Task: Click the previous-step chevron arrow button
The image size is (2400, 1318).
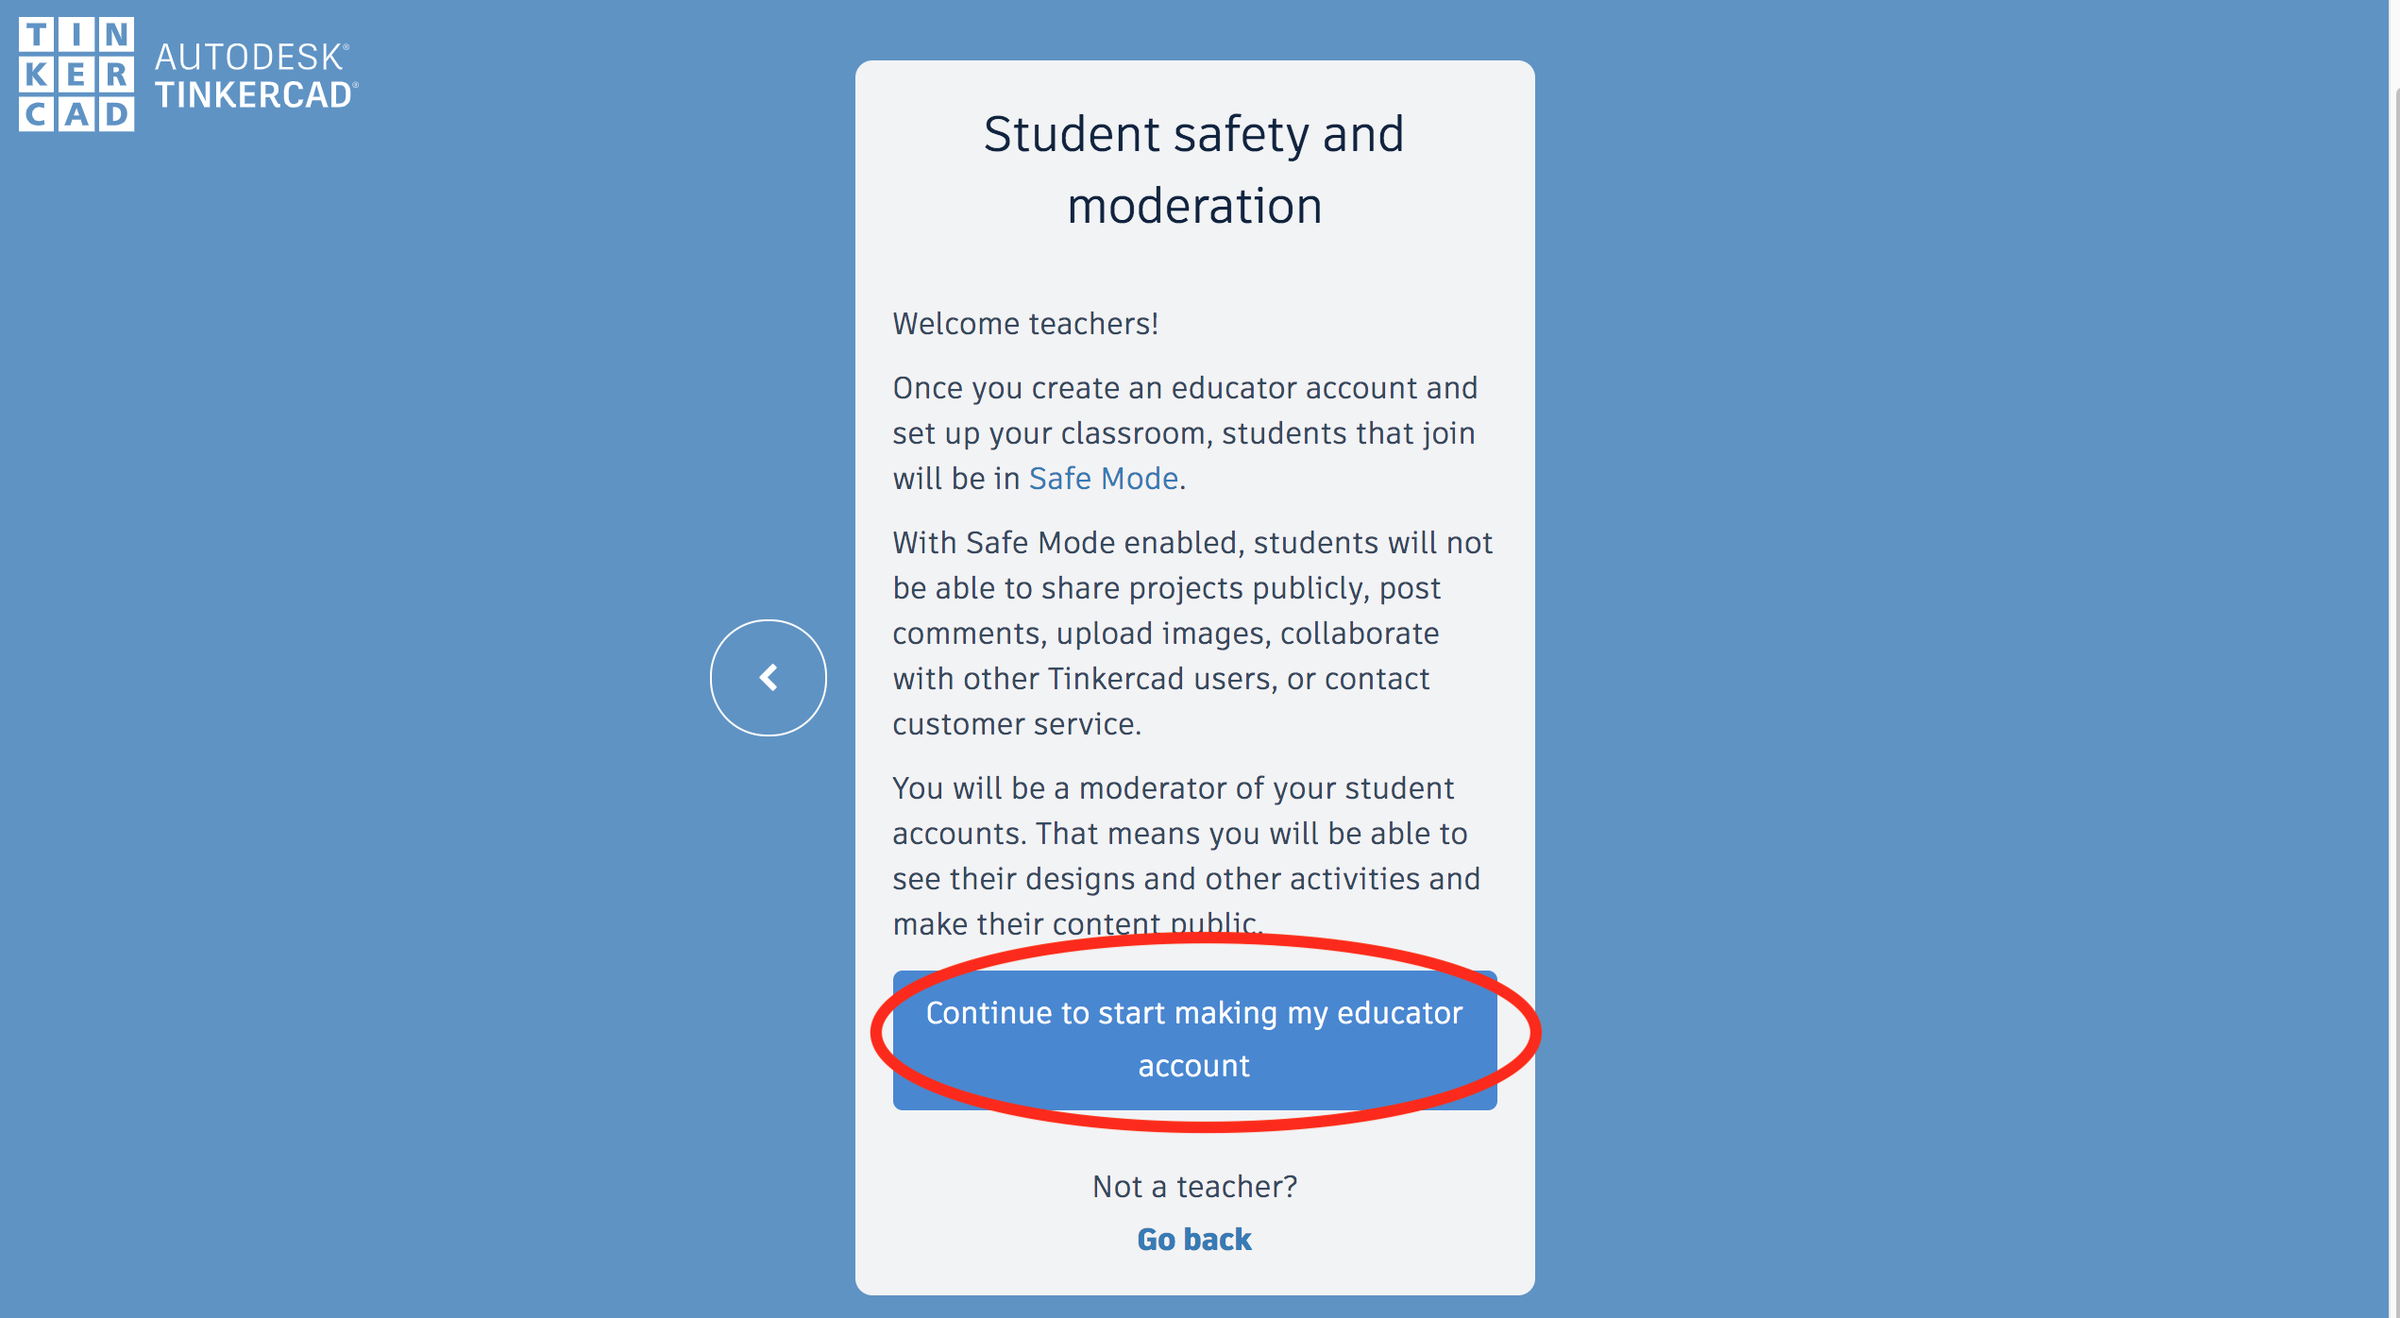Action: pyautogui.click(x=768, y=678)
